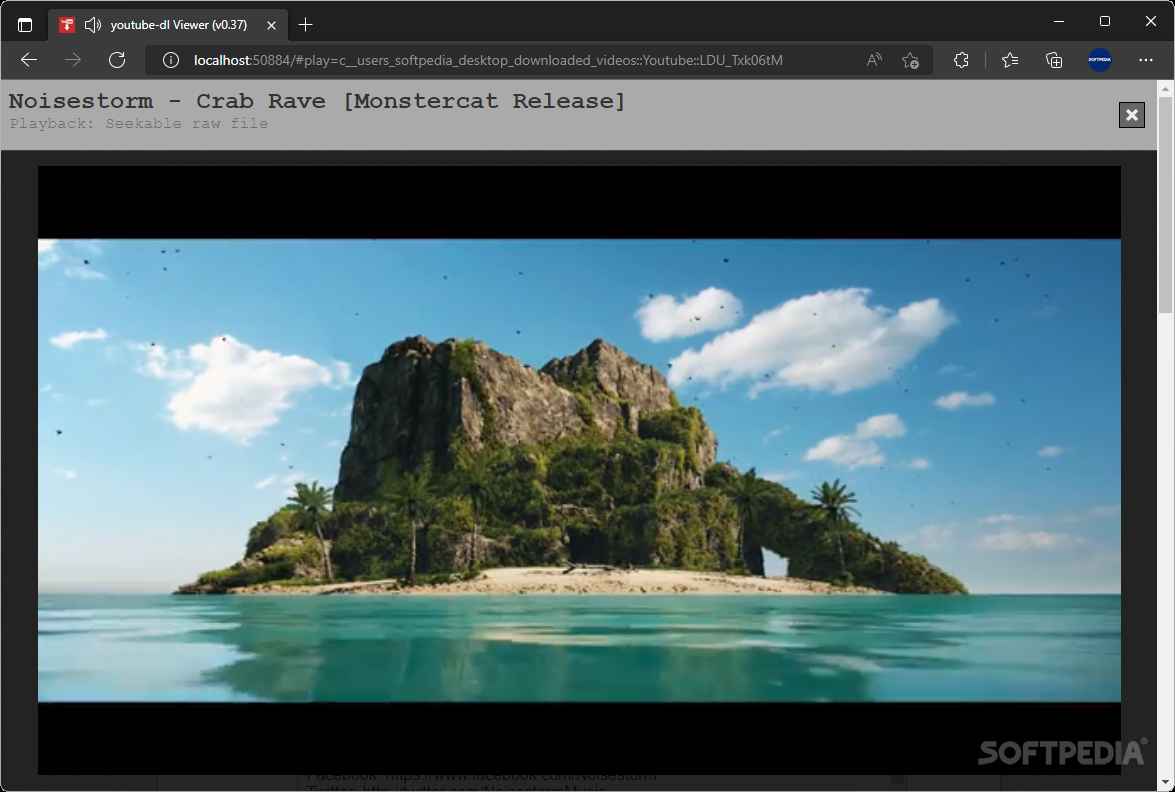Open the Softpedia profile avatar
This screenshot has height=792, width=1175.
click(1100, 60)
